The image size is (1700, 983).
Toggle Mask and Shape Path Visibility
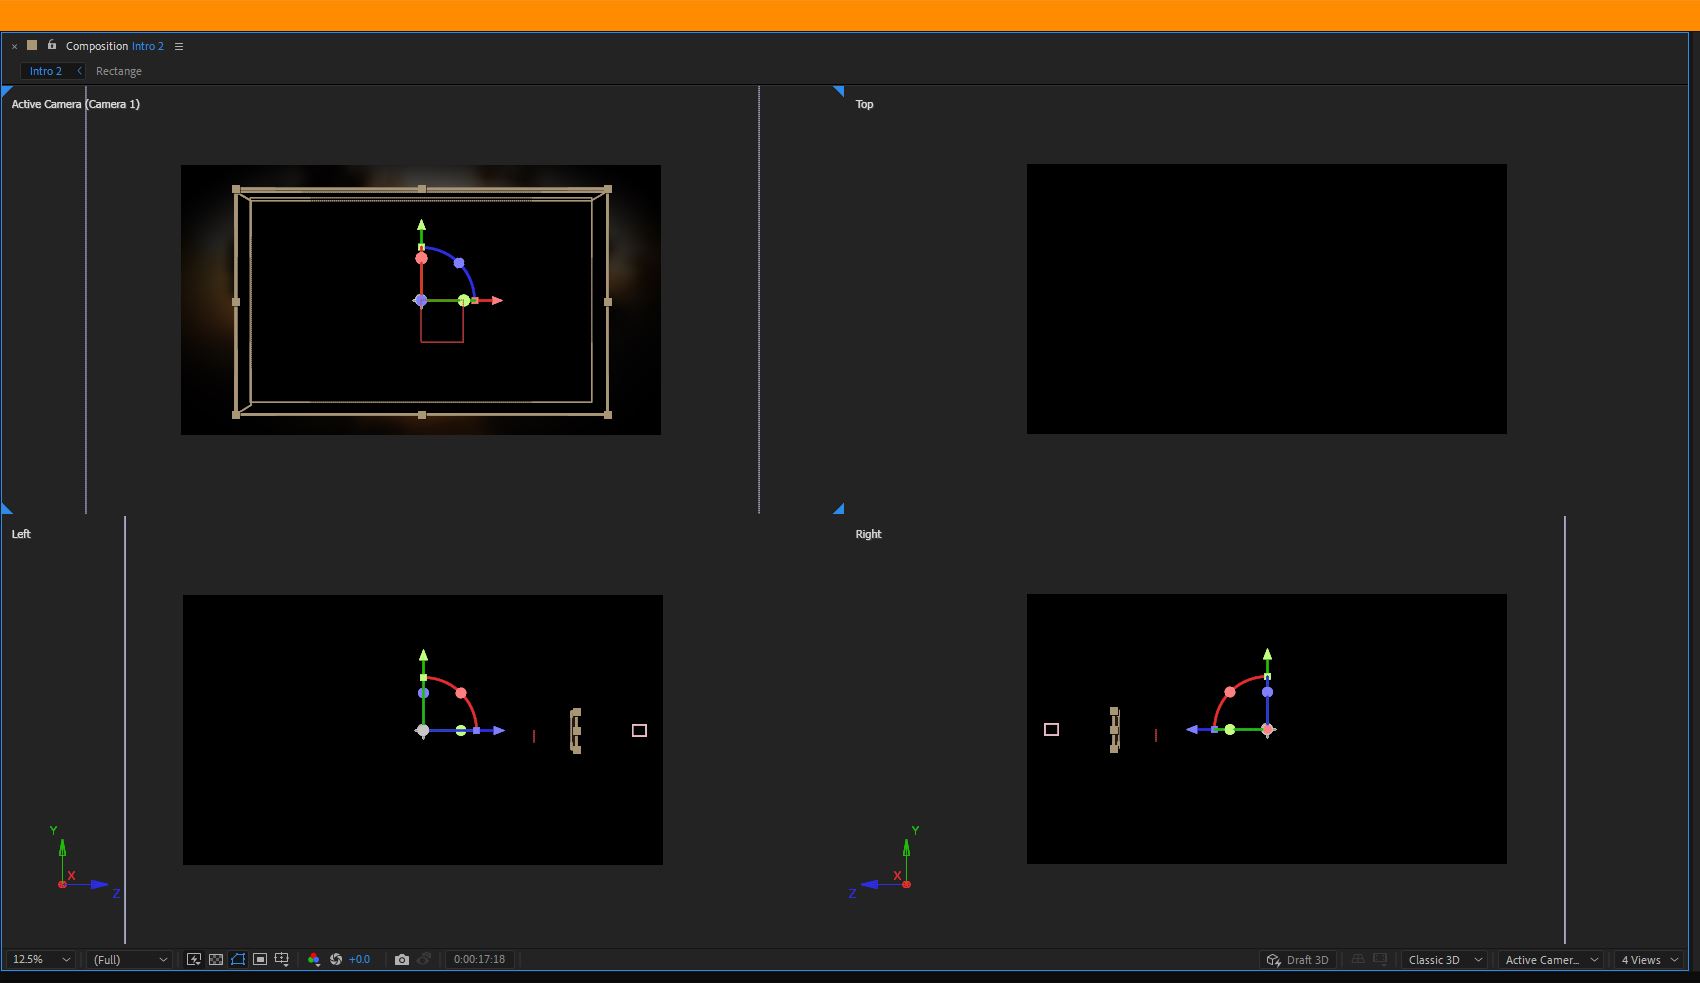[x=239, y=959]
